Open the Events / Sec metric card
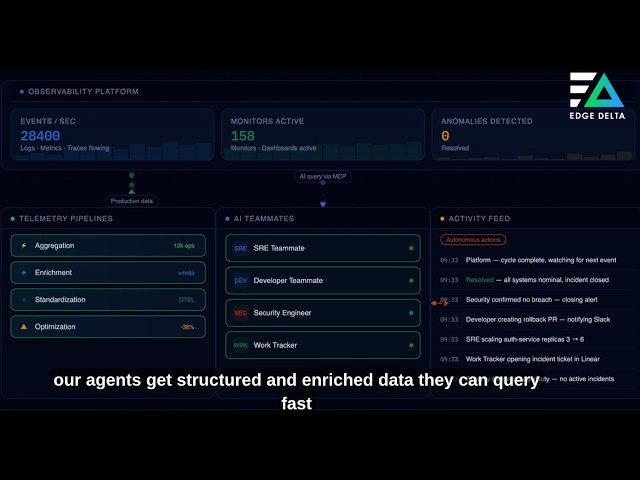 (112, 135)
